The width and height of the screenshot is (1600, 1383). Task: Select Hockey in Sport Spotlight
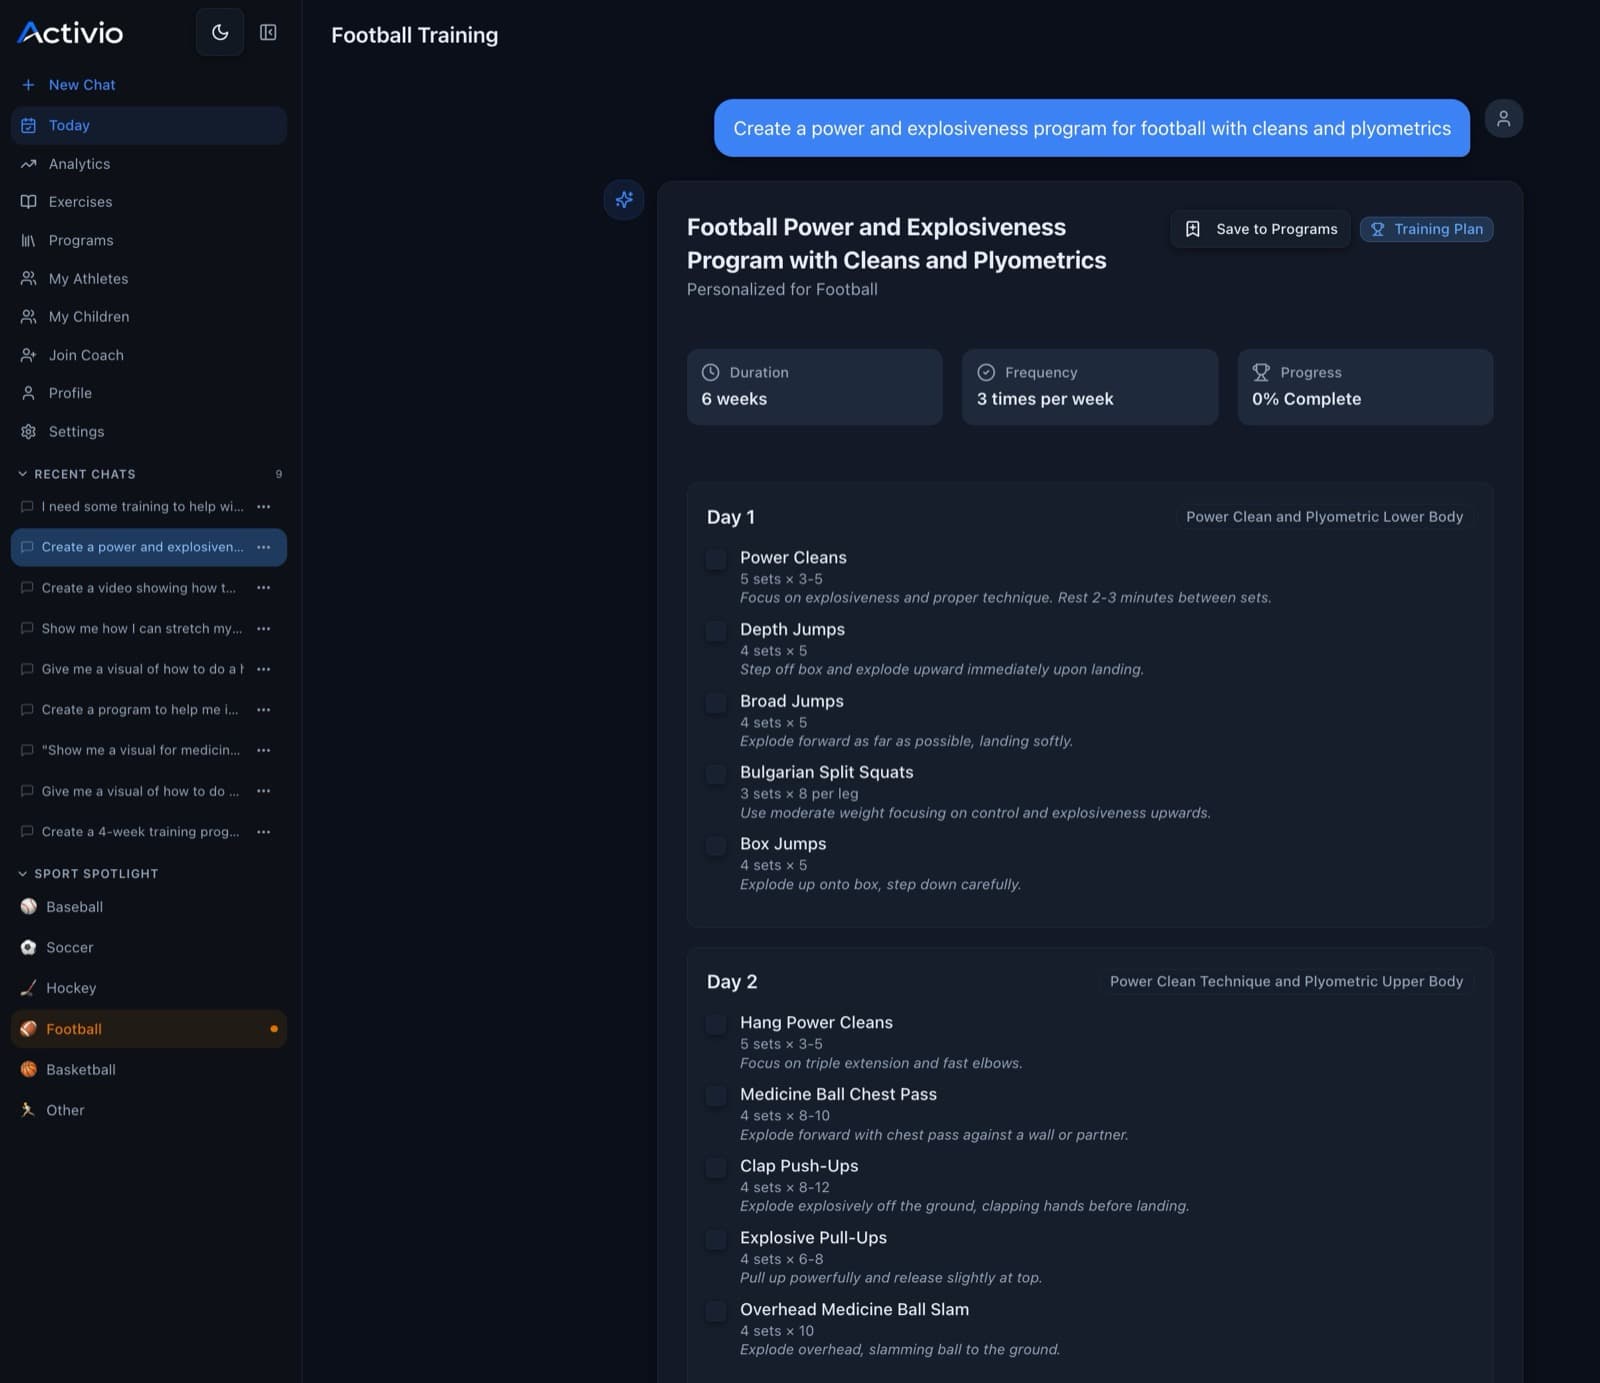149,988
